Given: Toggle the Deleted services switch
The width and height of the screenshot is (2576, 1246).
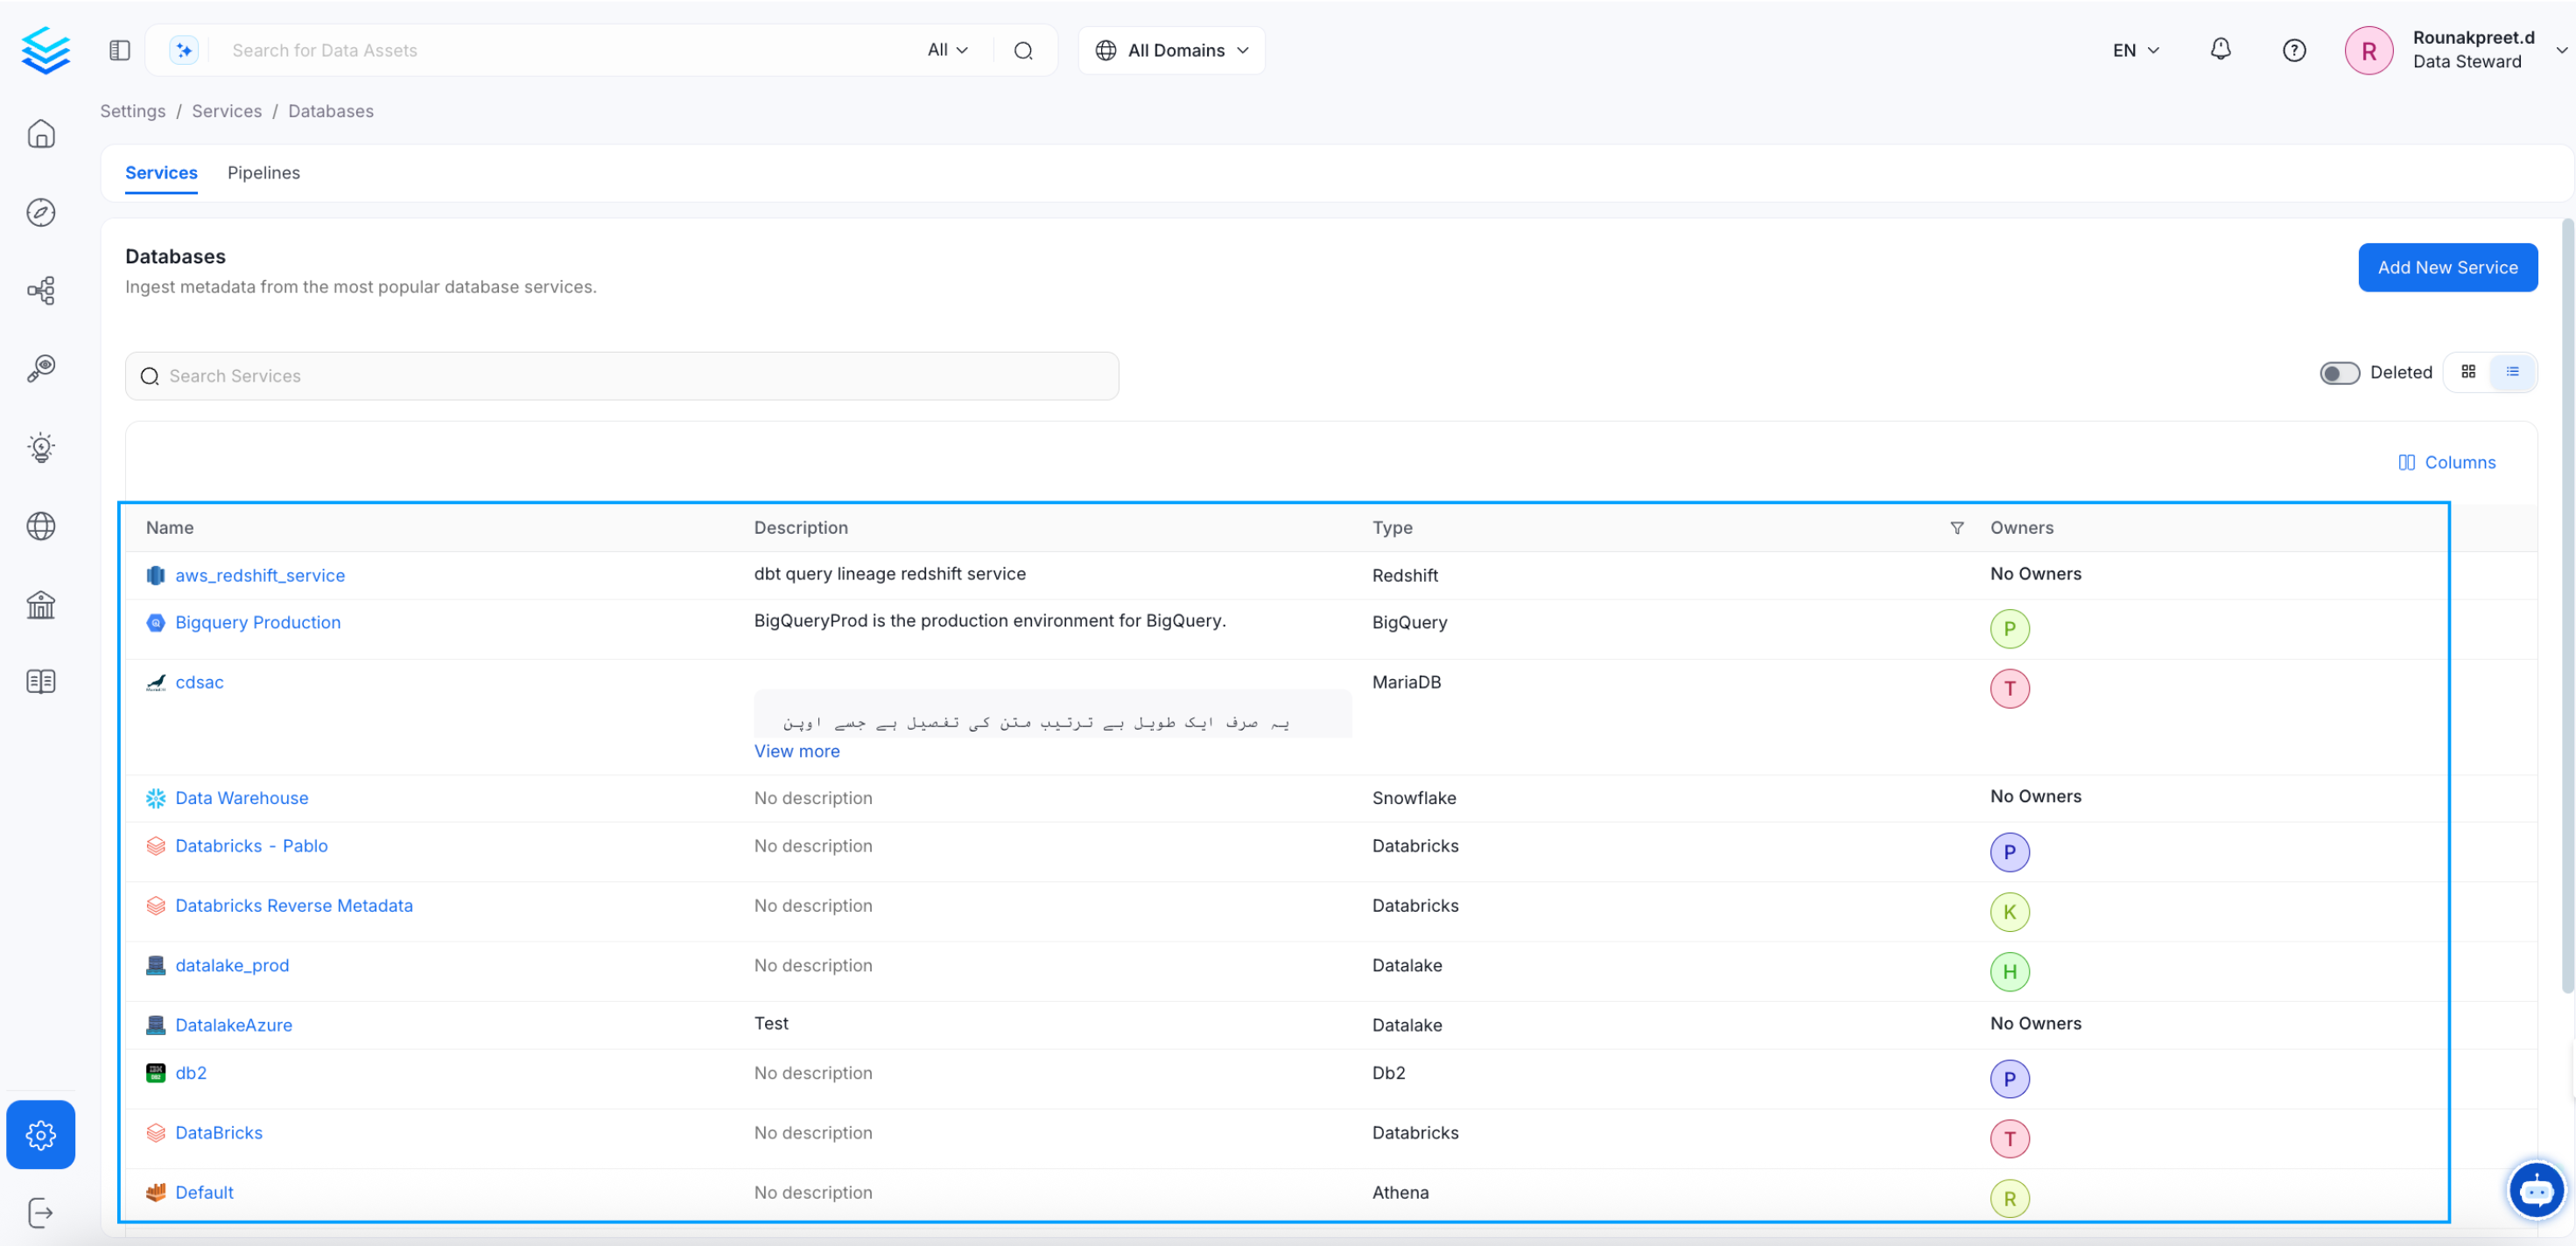Looking at the screenshot, I should coord(2339,373).
